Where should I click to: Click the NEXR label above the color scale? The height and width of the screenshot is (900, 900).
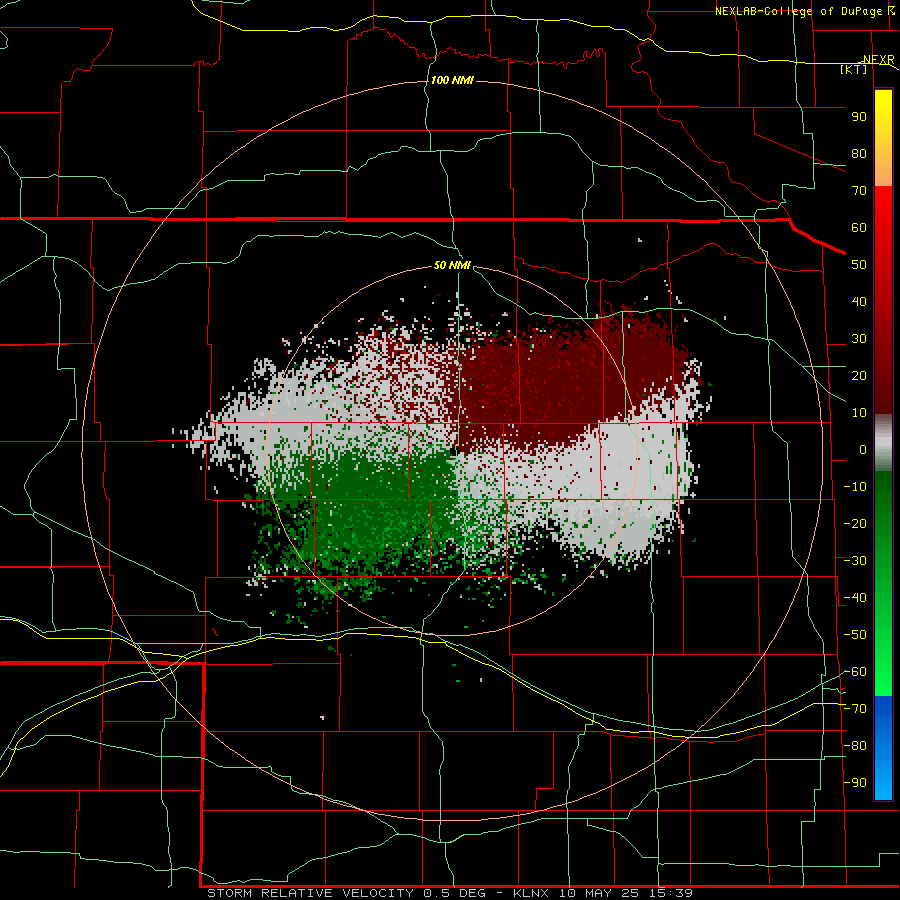pos(879,60)
